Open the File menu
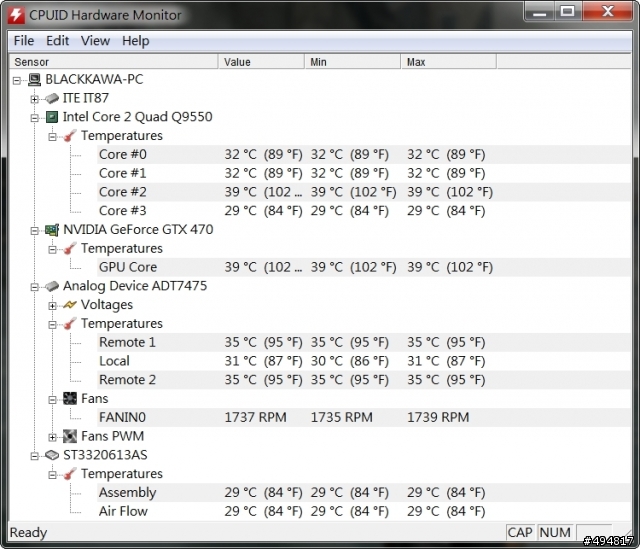Image resolution: width=640 pixels, height=549 pixels. point(24,41)
